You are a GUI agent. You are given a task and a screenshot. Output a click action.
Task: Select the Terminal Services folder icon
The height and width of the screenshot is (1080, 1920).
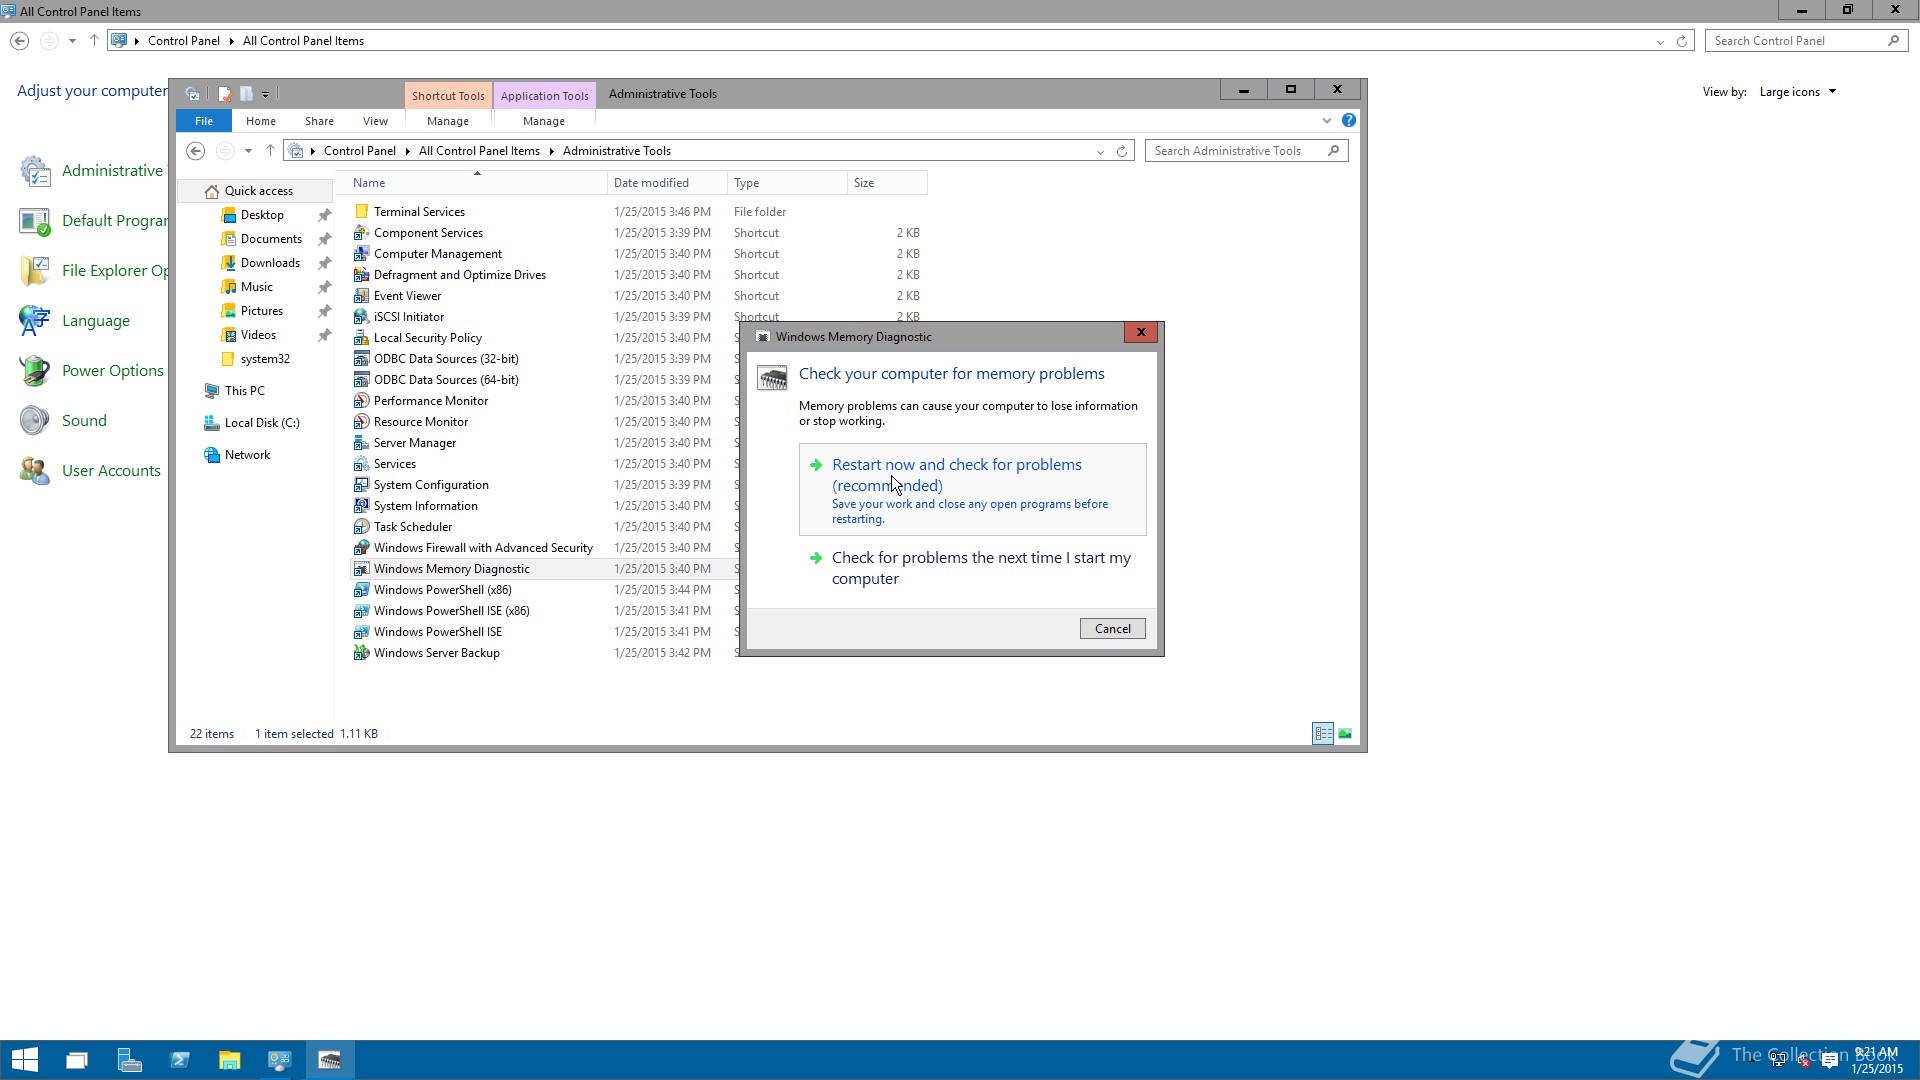(x=361, y=212)
